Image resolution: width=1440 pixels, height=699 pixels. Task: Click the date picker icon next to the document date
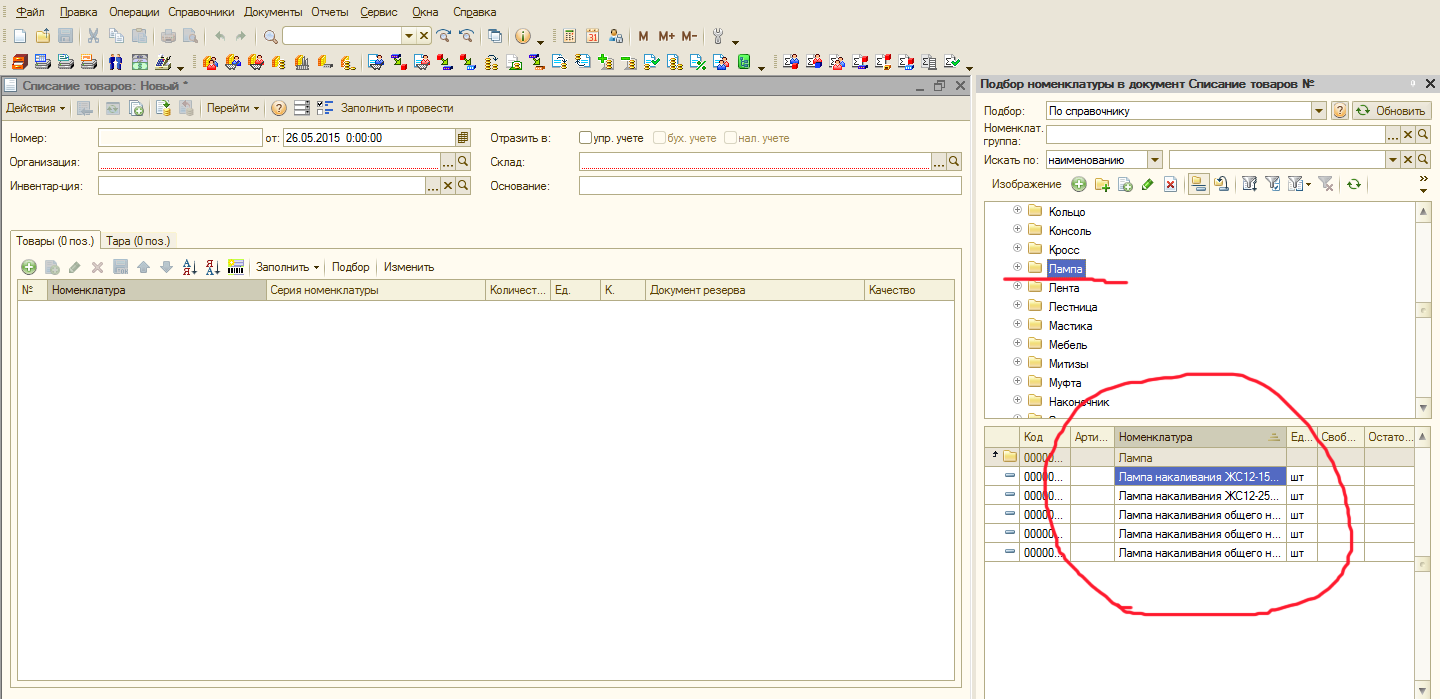463,138
